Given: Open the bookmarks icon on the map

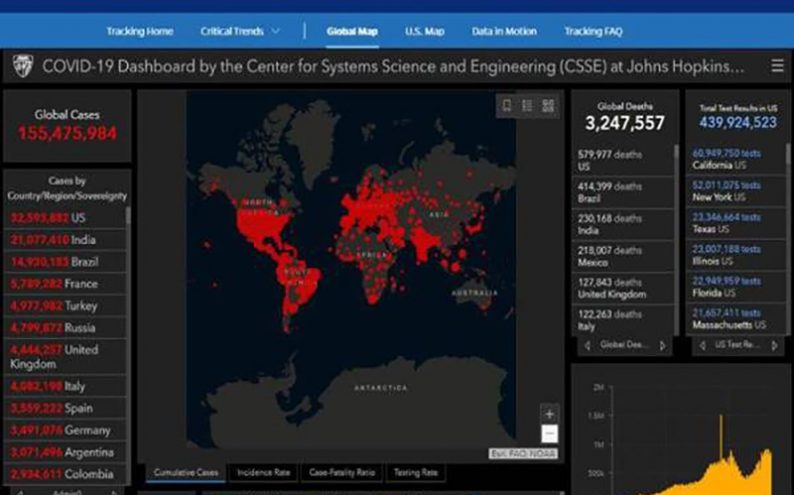Looking at the screenshot, I should pyautogui.click(x=507, y=105).
